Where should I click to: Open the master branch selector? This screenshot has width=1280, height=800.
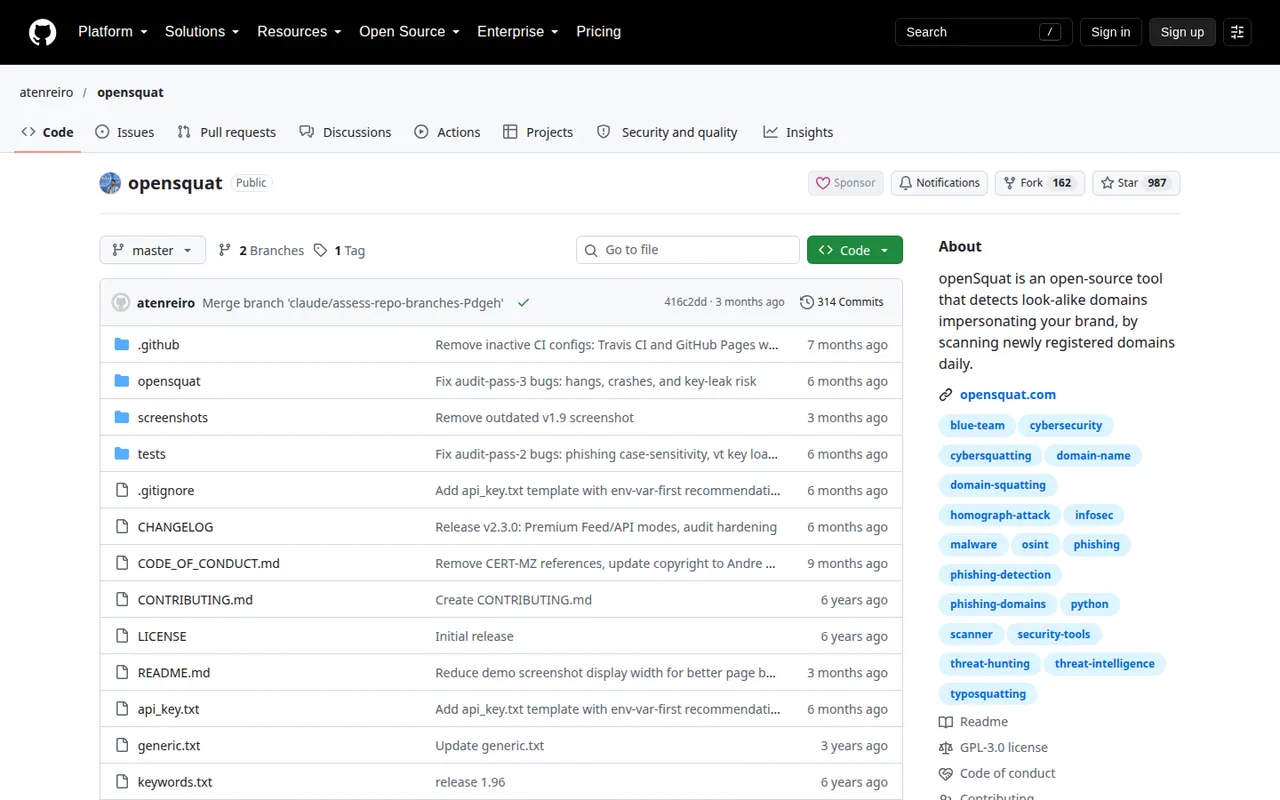pyautogui.click(x=153, y=250)
